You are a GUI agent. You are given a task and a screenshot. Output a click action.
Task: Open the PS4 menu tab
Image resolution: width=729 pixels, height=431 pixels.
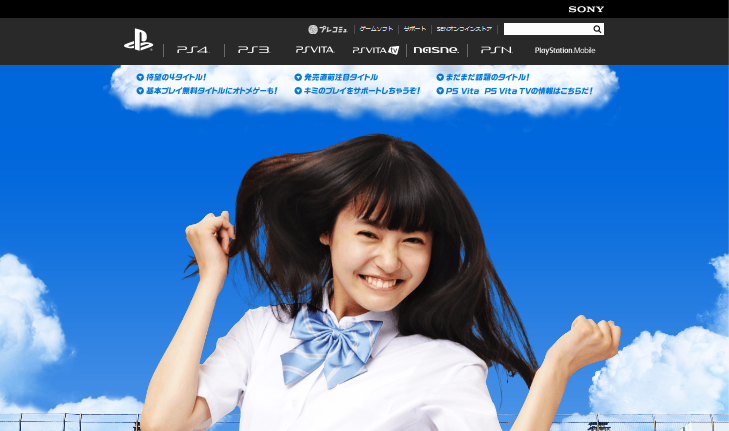point(193,50)
